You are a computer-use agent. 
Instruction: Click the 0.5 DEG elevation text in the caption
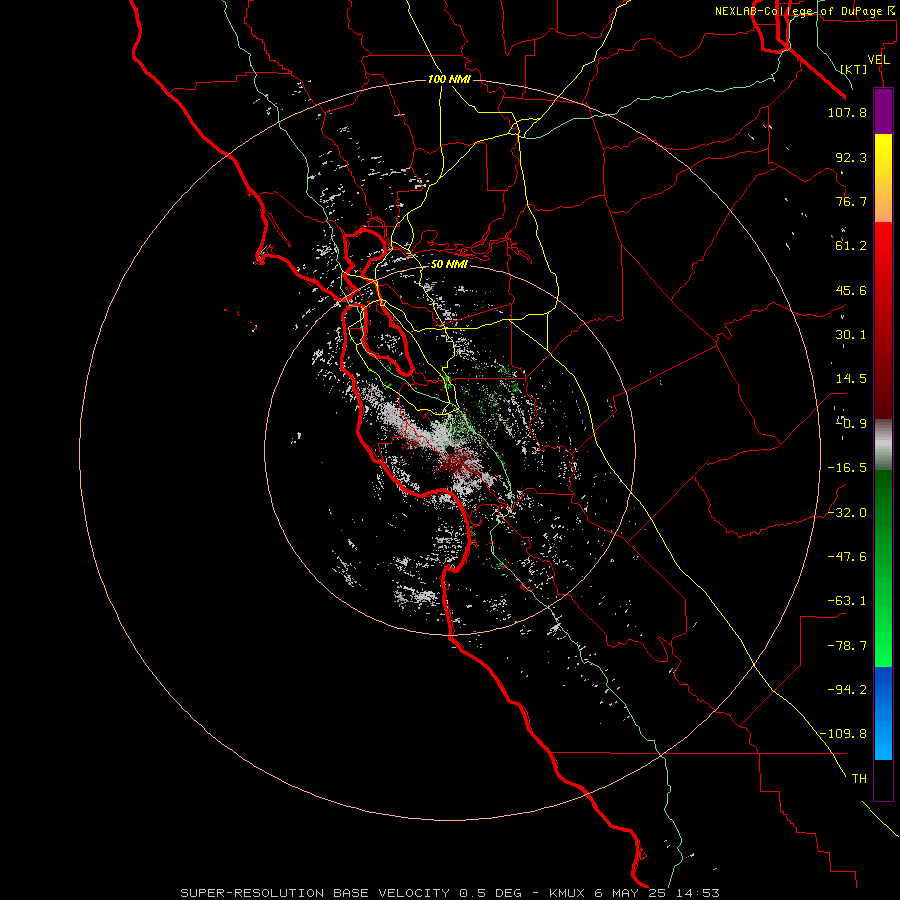tap(490, 893)
